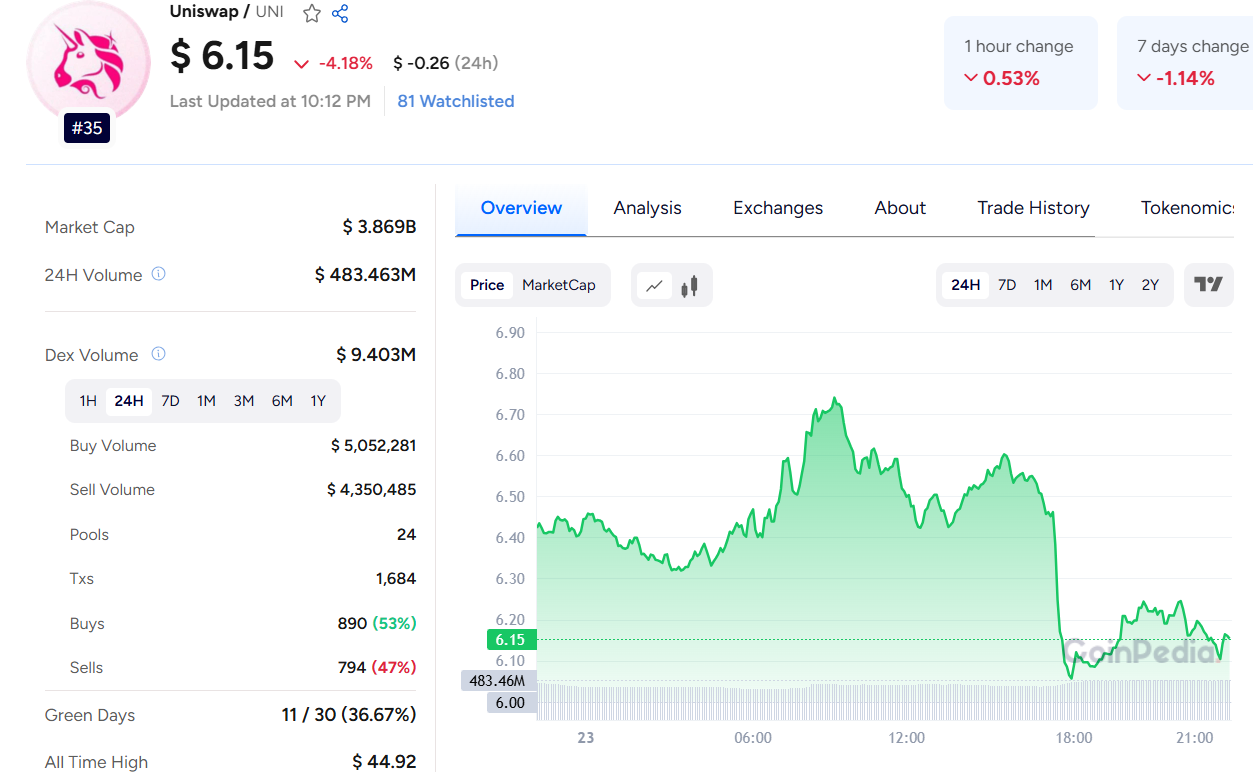Click the Last Updated at 10:12 PM text
The height and width of the screenshot is (772, 1253).
tap(270, 101)
